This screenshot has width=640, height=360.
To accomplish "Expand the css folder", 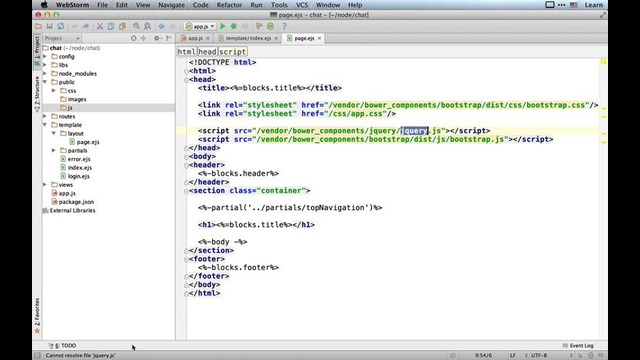I will click(x=53, y=91).
